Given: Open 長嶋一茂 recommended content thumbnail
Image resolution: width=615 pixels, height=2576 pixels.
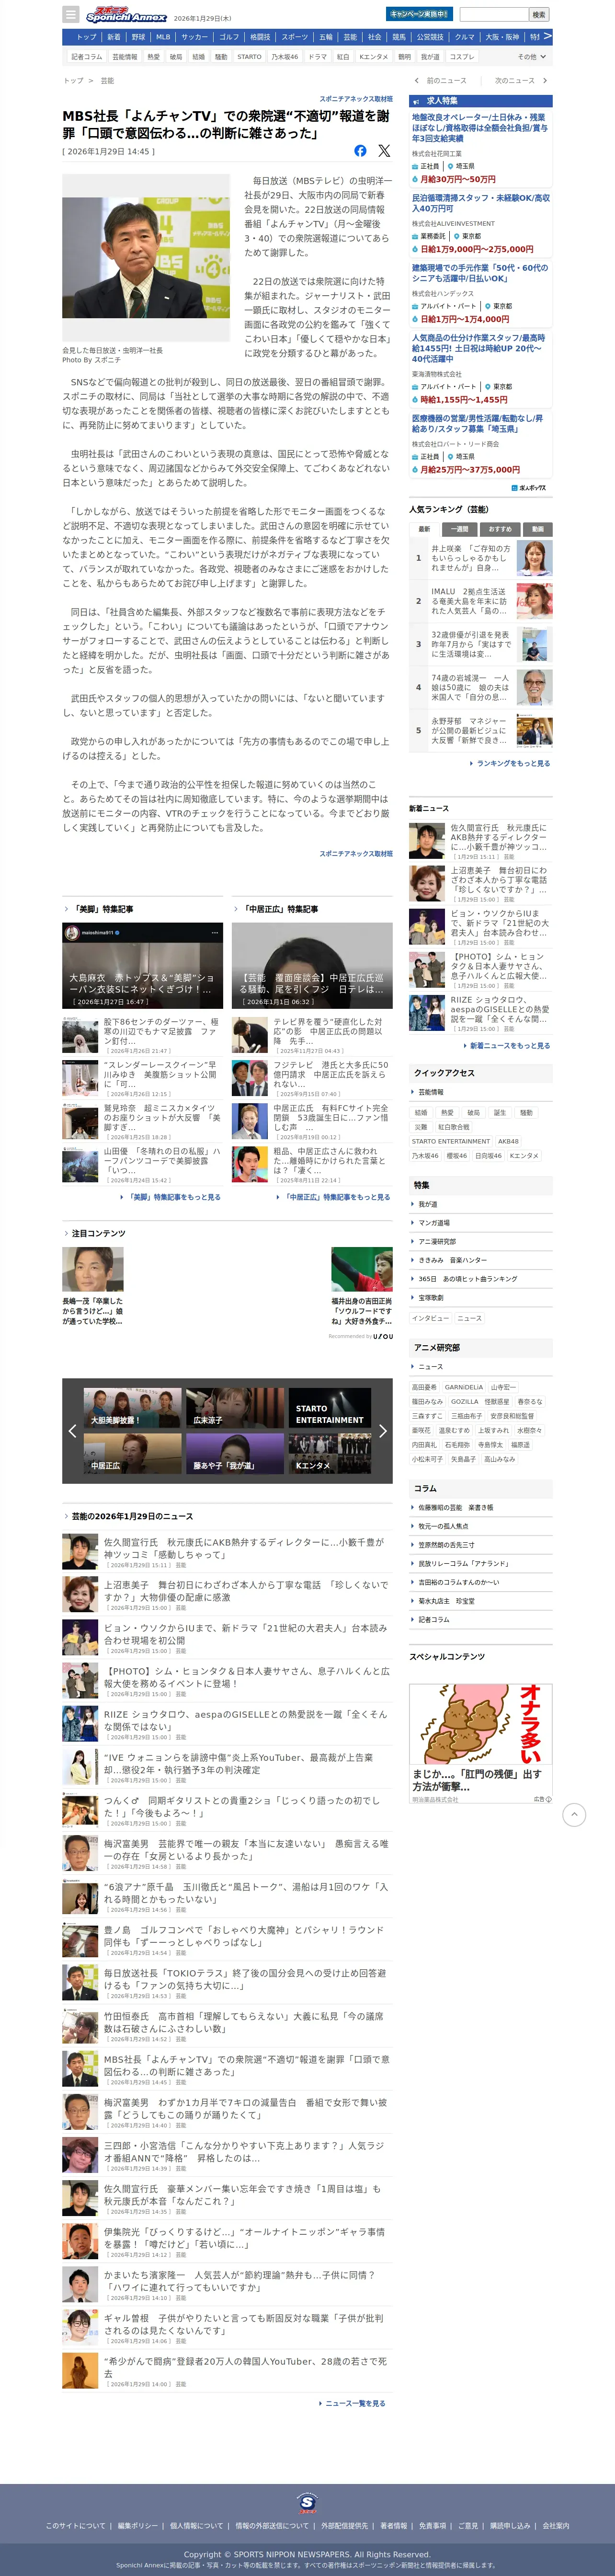Looking at the screenshot, I should [x=93, y=1269].
